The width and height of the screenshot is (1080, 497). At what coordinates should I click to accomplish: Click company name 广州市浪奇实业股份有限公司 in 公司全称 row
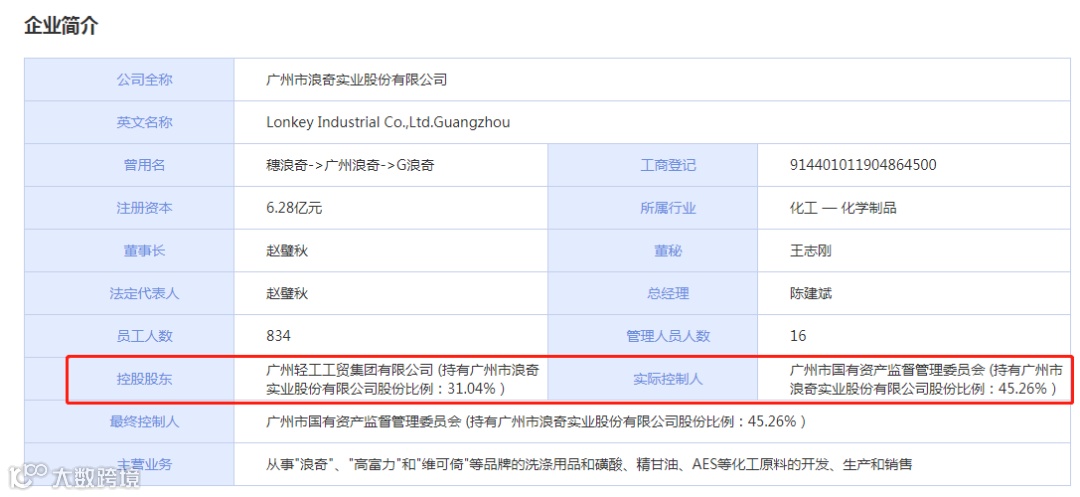356,80
